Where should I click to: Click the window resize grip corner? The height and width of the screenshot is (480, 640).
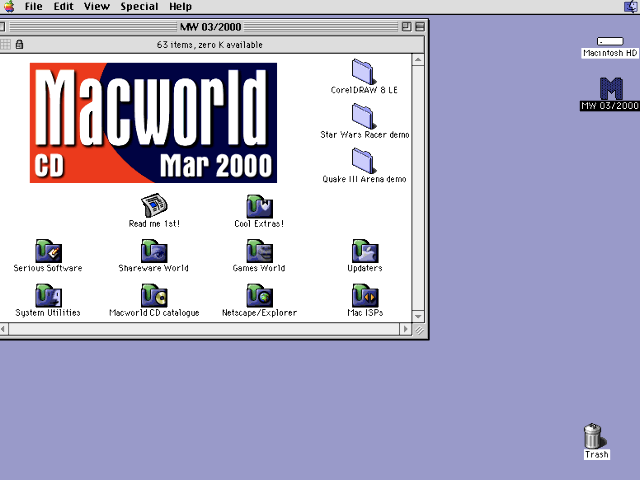[x=419, y=330]
